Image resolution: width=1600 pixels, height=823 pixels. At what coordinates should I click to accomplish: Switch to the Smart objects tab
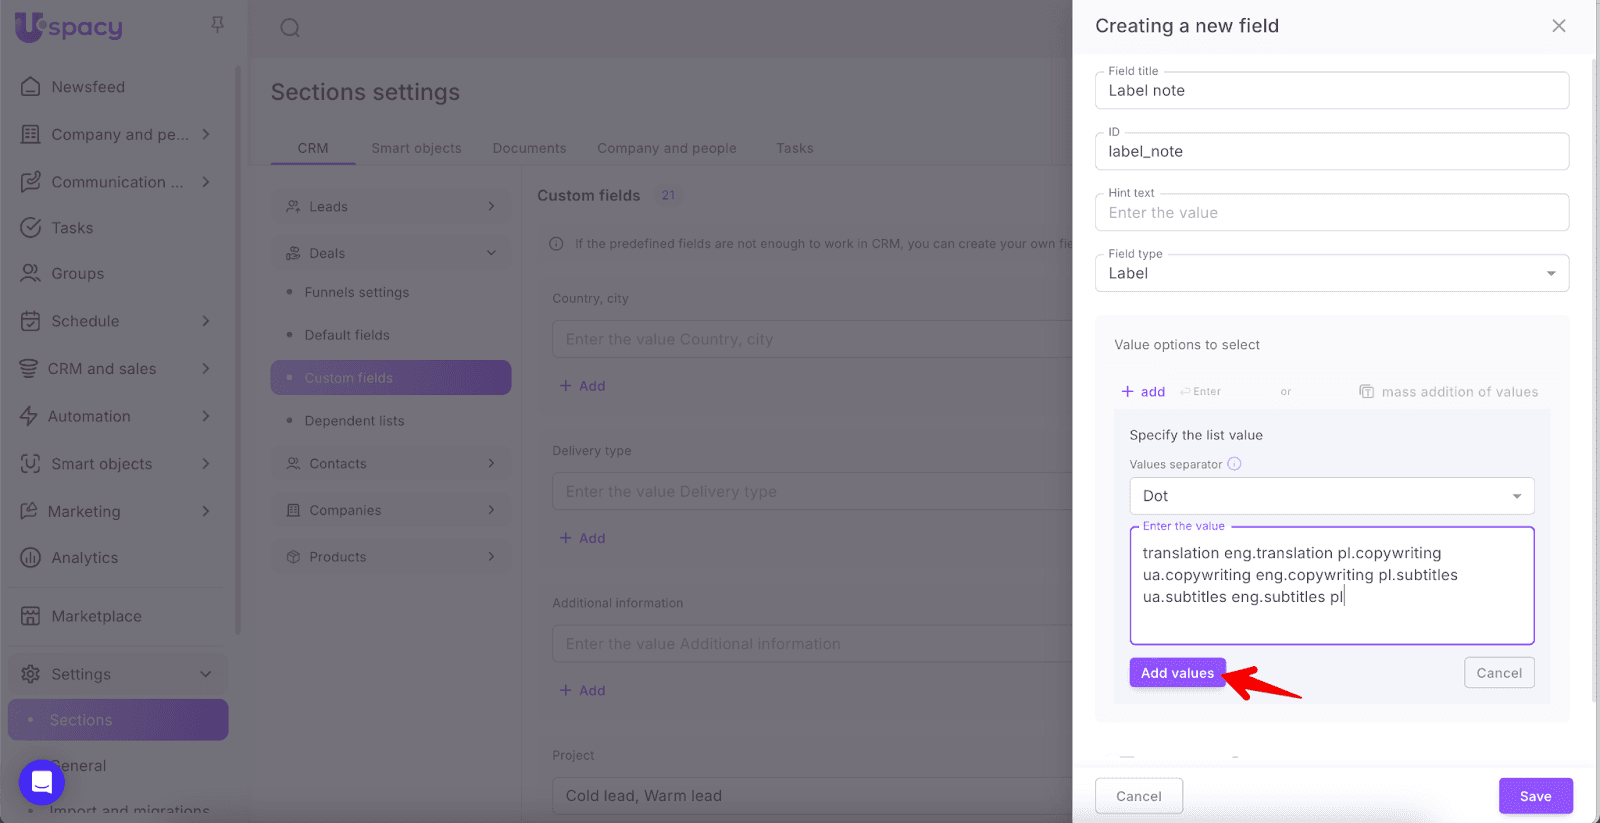416,148
